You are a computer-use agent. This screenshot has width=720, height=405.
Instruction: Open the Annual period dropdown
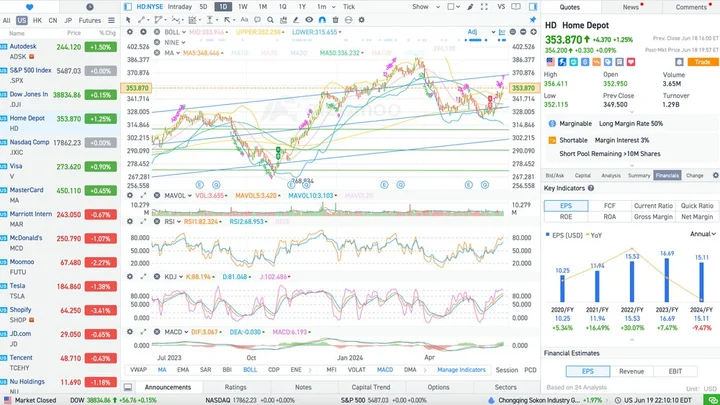pos(702,234)
